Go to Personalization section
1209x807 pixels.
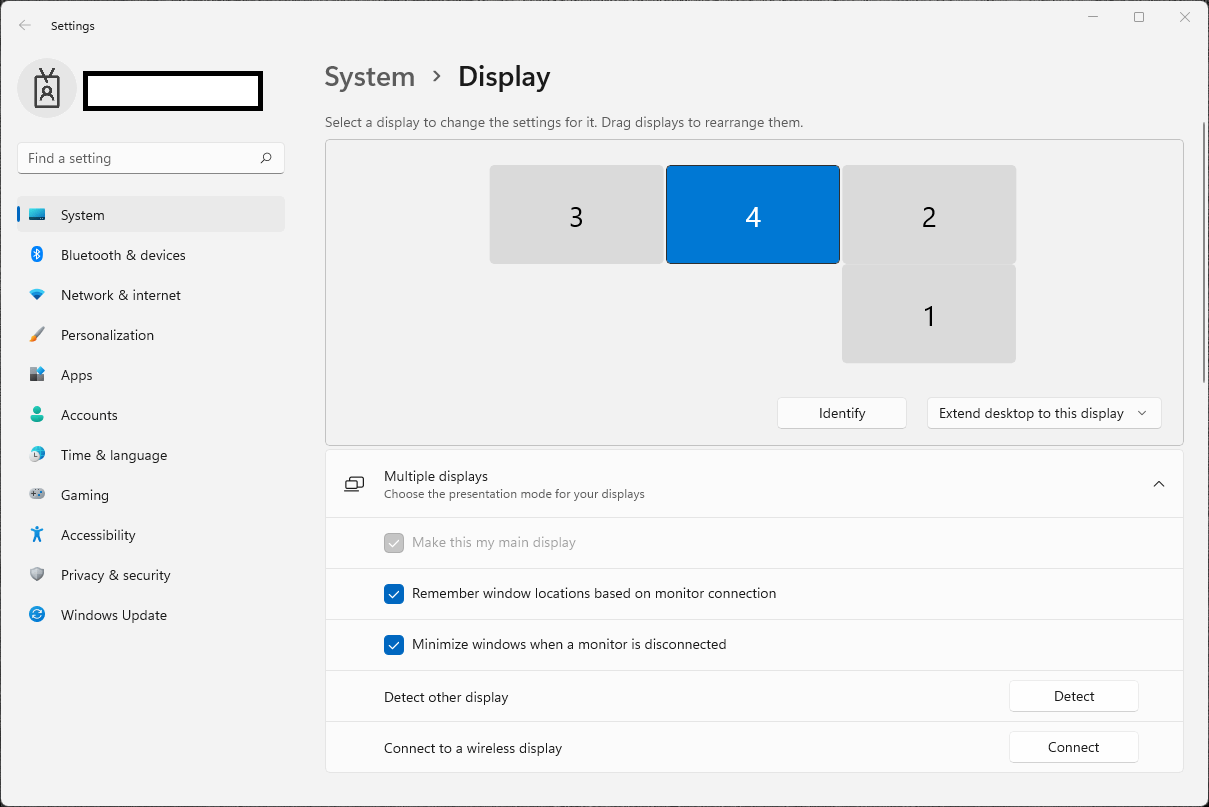click(x=151, y=335)
